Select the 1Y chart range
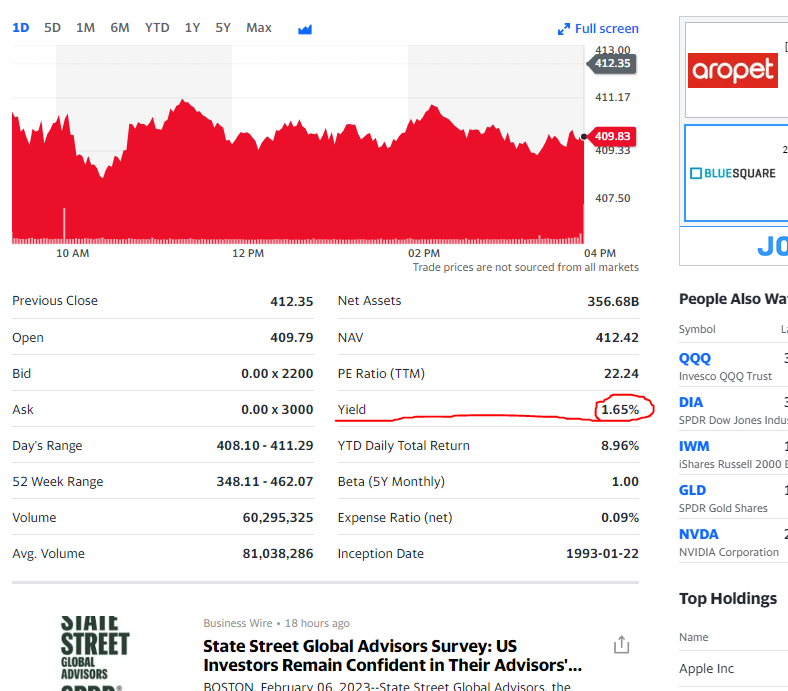The image size is (788, 691). tap(192, 28)
